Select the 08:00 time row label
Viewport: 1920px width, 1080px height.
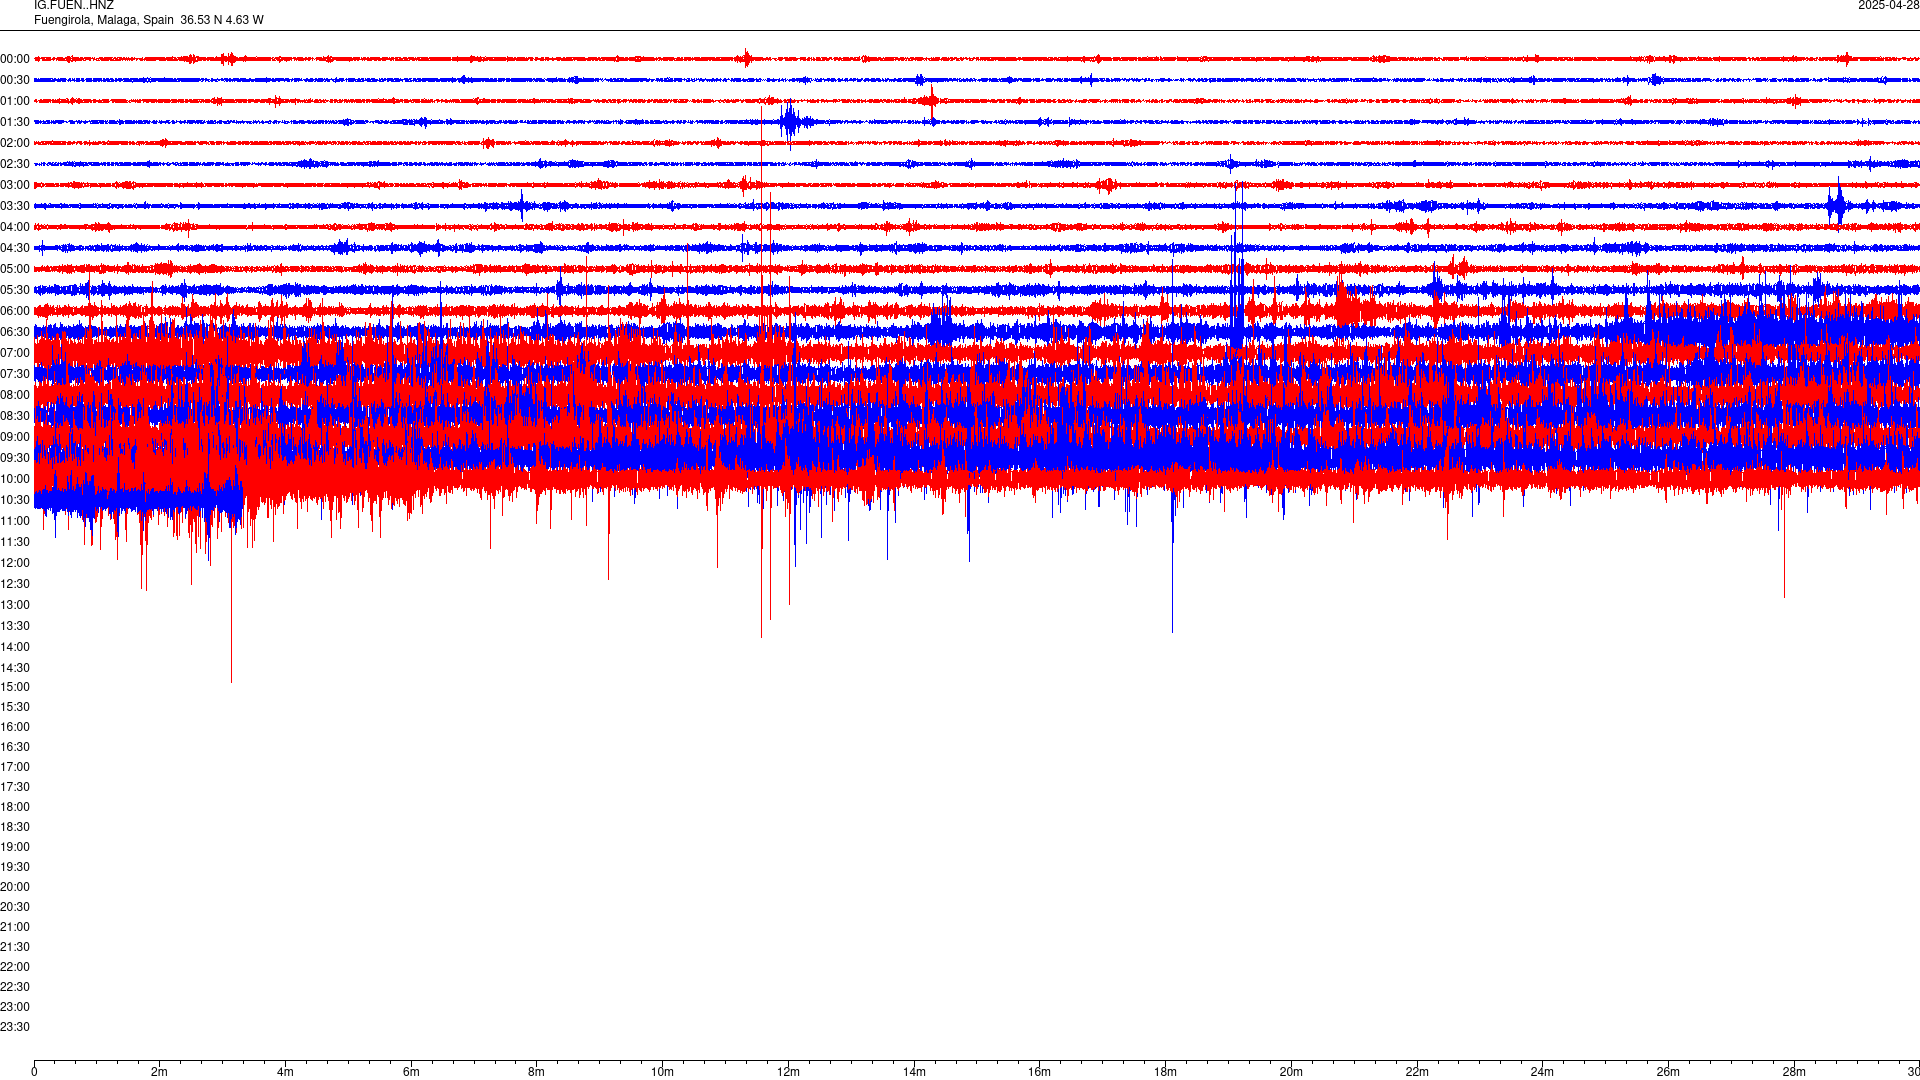(x=15, y=395)
